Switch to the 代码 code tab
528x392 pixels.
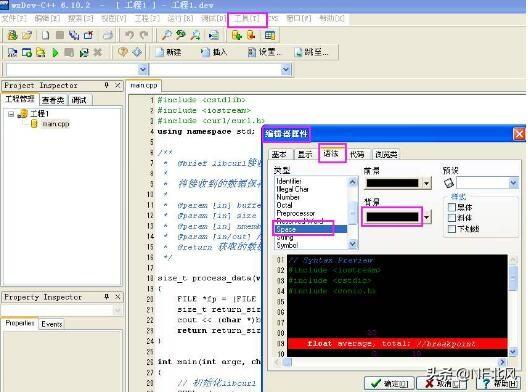(357, 155)
